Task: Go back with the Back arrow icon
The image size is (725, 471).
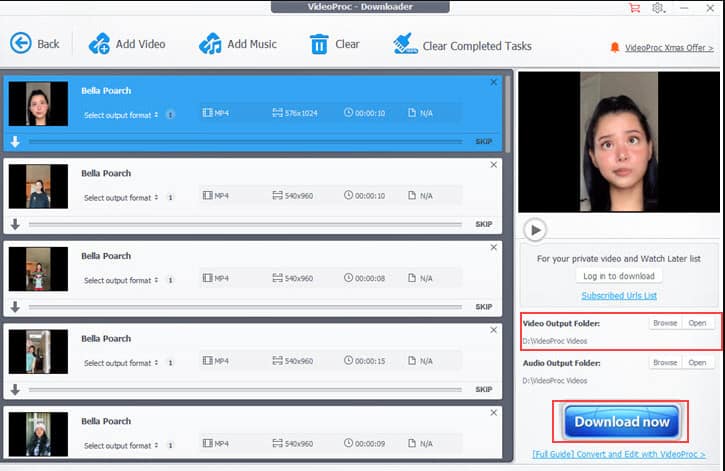Action: (21, 43)
